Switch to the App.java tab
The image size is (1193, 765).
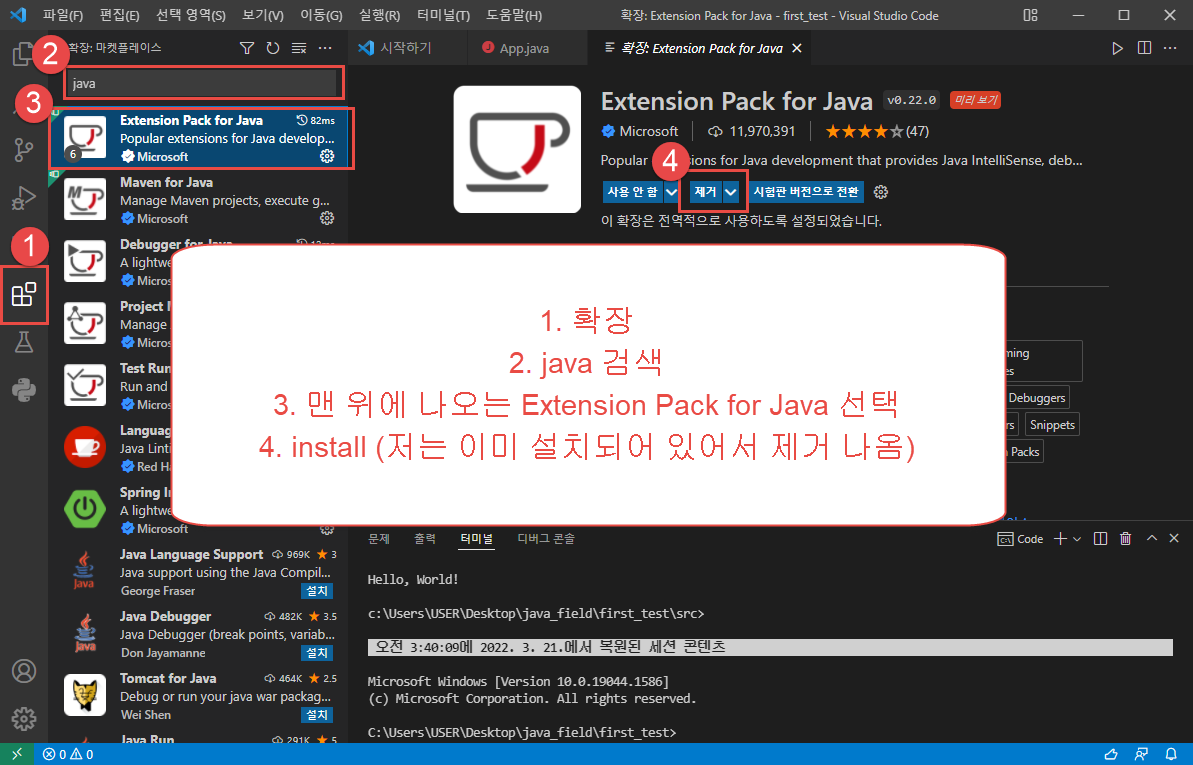pyautogui.click(x=524, y=48)
